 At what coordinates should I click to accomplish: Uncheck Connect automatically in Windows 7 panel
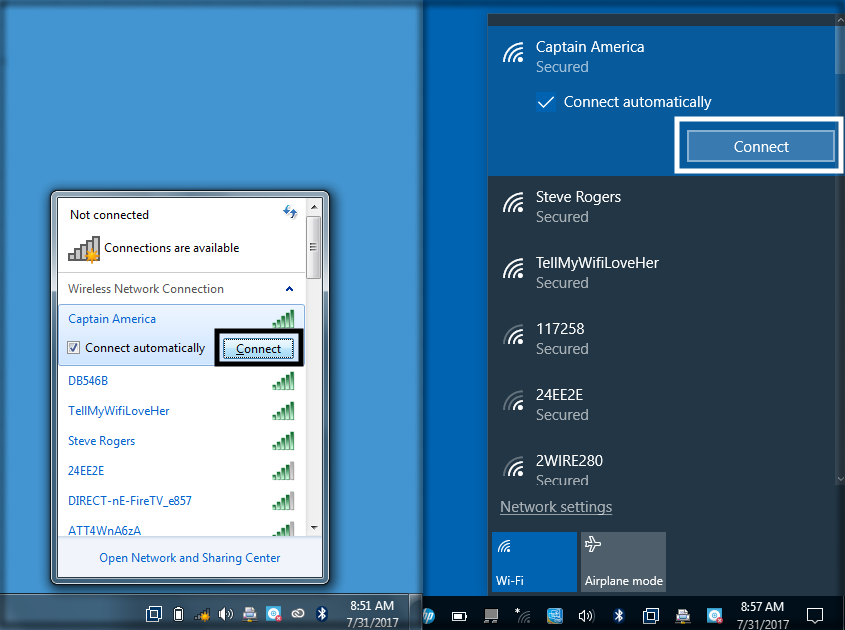coord(74,348)
